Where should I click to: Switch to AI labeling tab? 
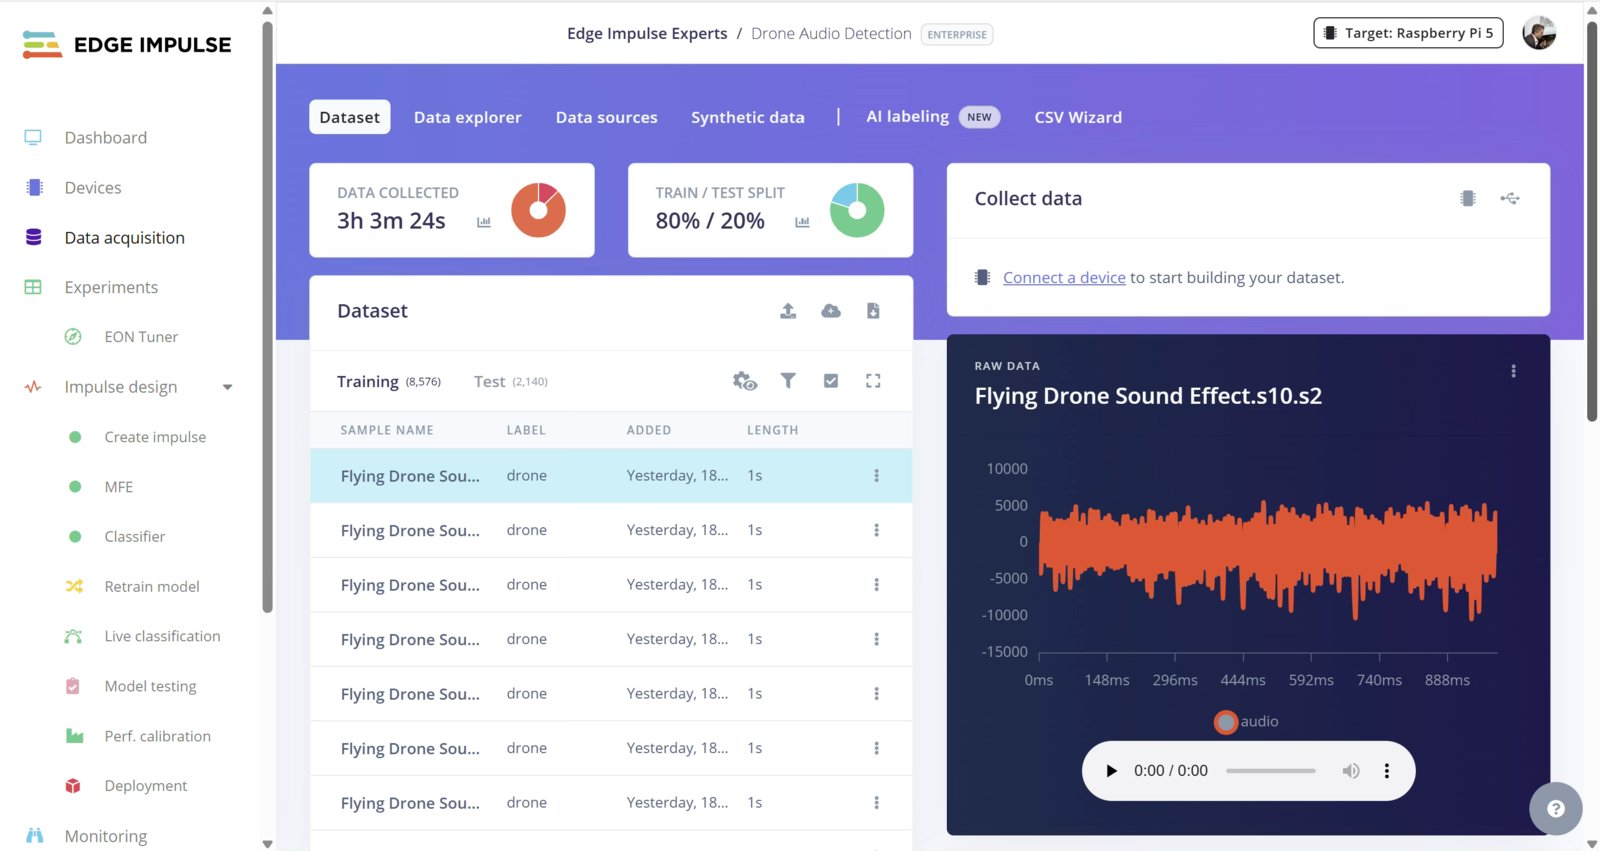pos(932,117)
